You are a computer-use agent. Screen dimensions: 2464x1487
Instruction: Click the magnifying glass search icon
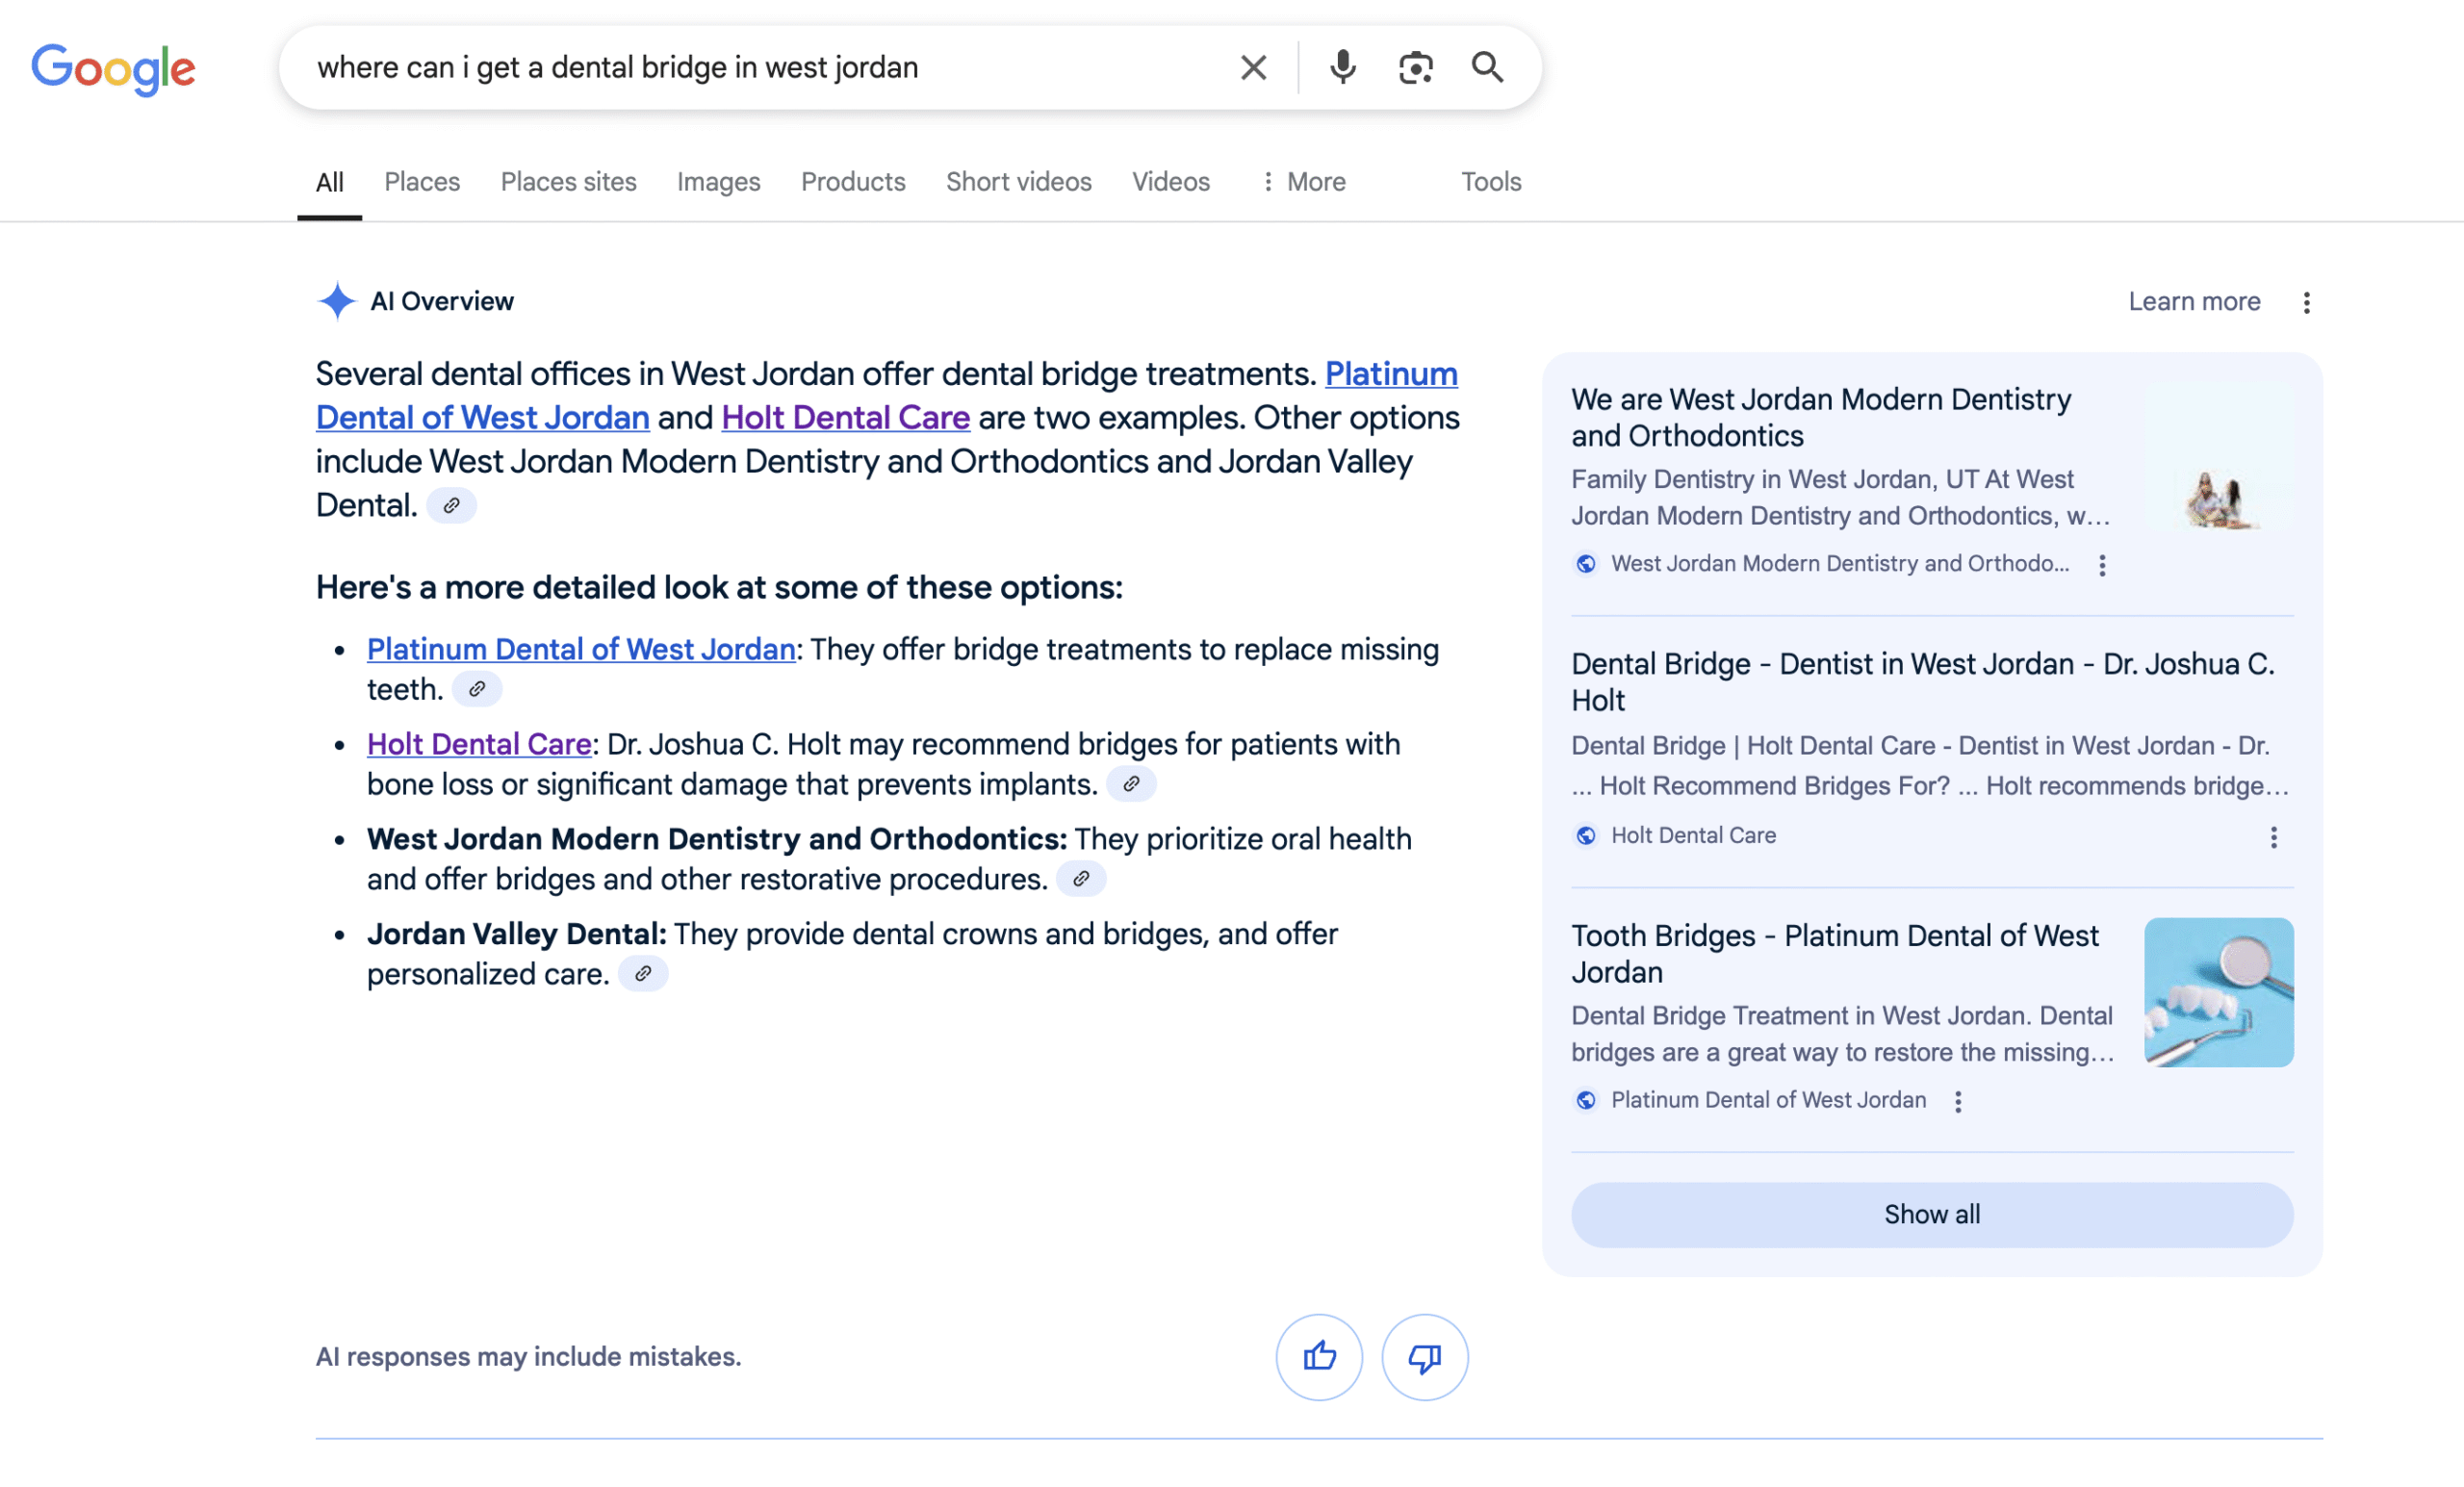point(1487,67)
